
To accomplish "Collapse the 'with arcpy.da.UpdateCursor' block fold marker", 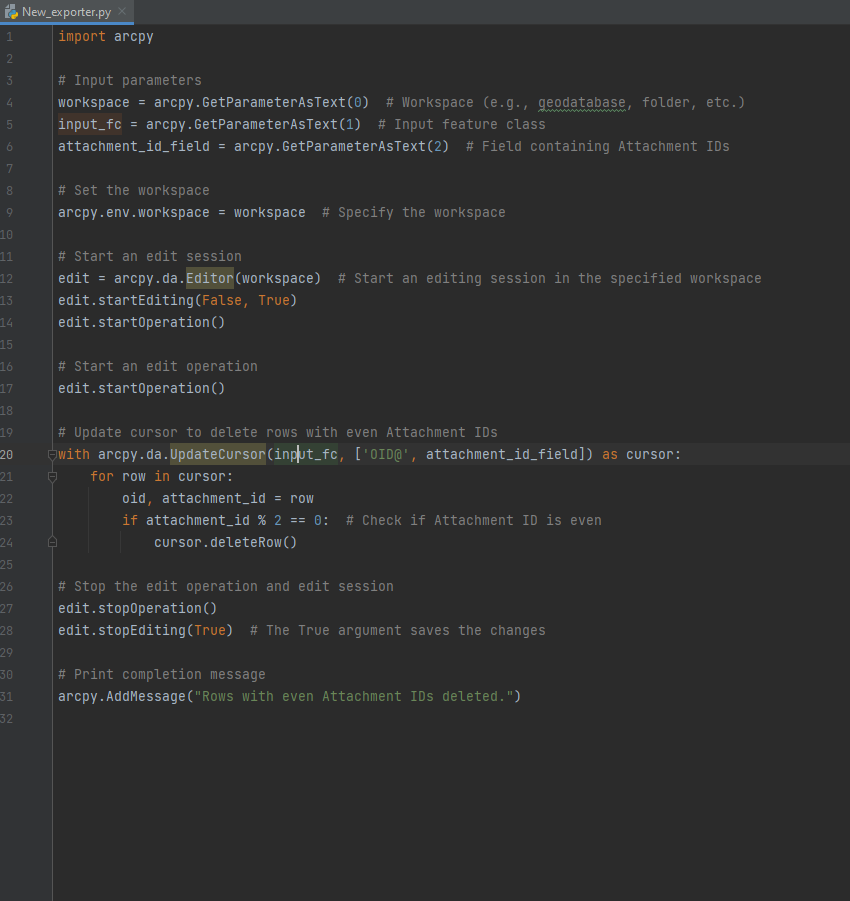I will [x=52, y=455].
